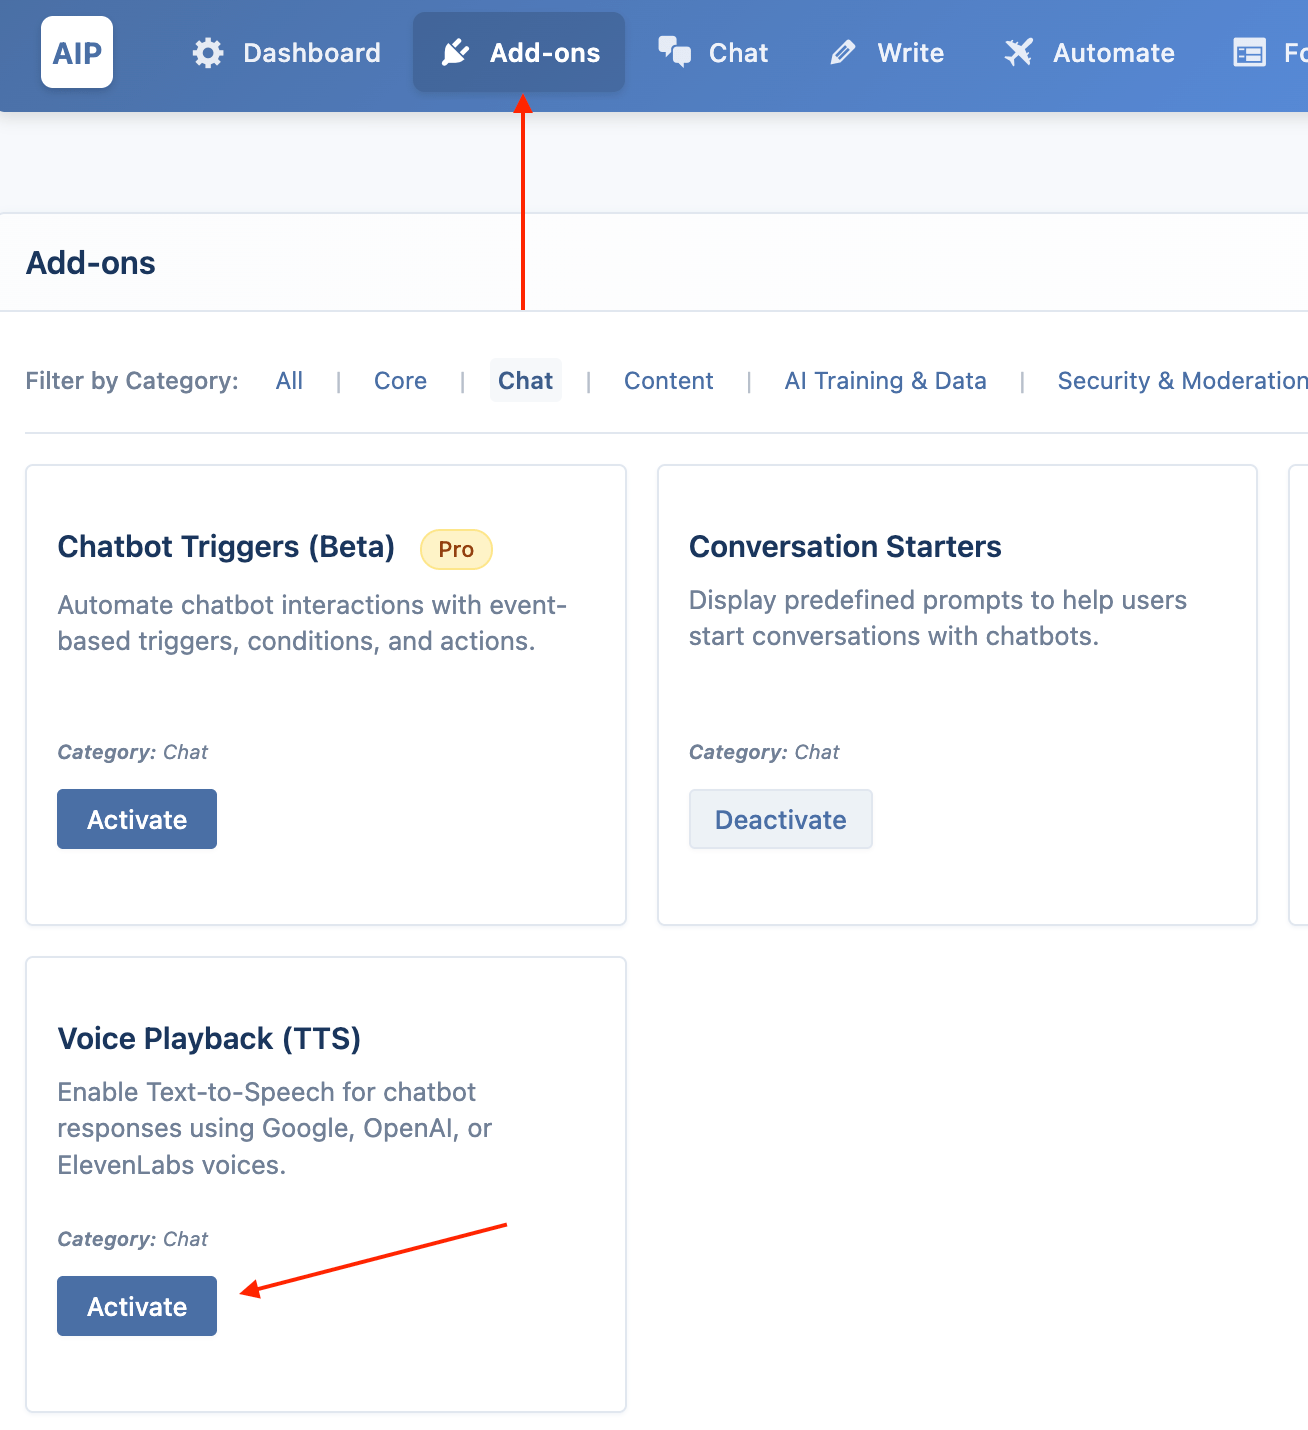Click the Automate tools icon
Image resolution: width=1308 pixels, height=1430 pixels.
click(x=1018, y=52)
